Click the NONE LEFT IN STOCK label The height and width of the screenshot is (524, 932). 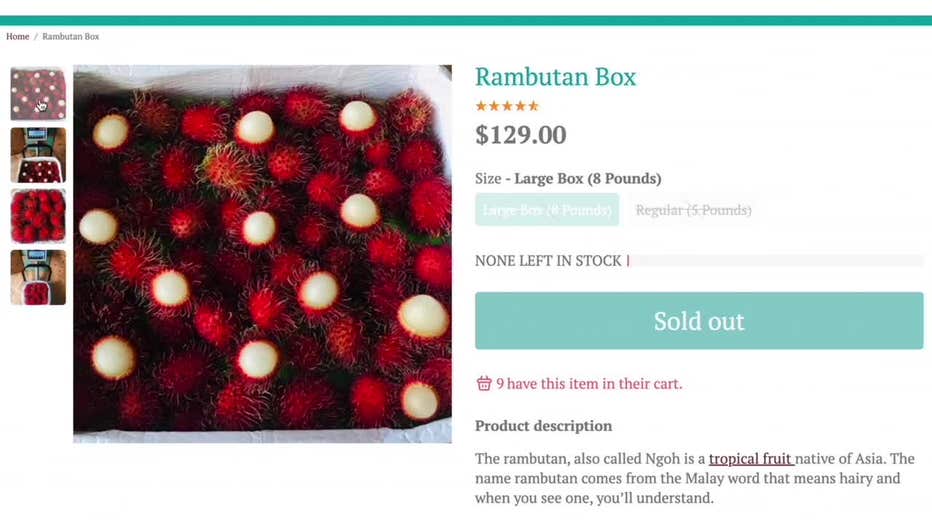click(548, 261)
